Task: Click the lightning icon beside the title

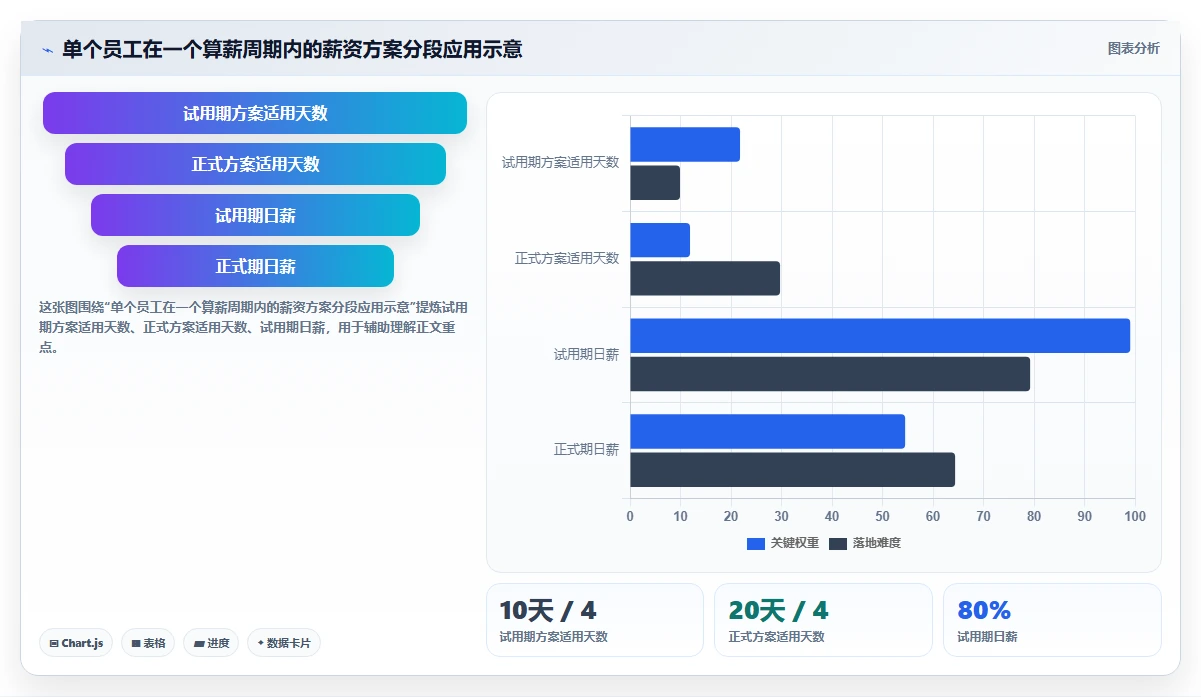Action: tap(47, 50)
